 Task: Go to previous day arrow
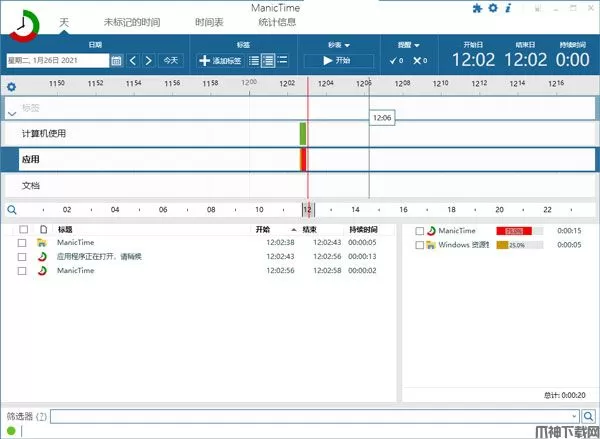click(133, 60)
